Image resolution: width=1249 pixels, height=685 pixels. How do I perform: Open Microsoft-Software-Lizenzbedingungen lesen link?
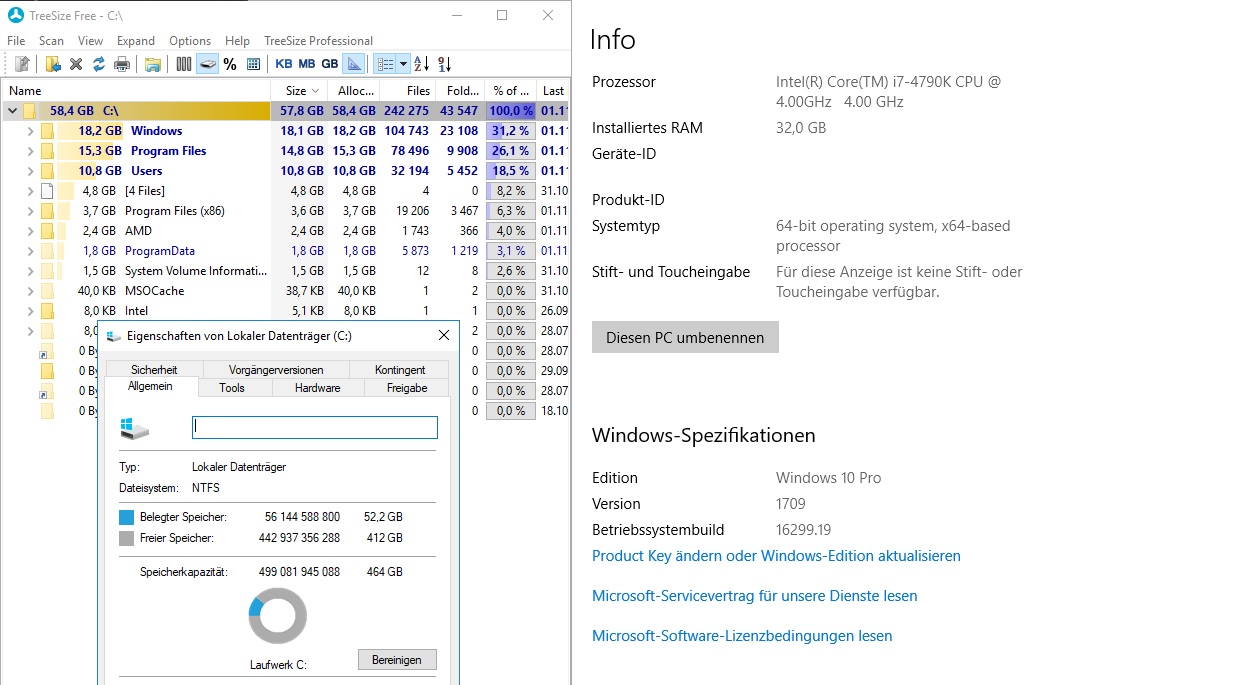[x=742, y=636]
